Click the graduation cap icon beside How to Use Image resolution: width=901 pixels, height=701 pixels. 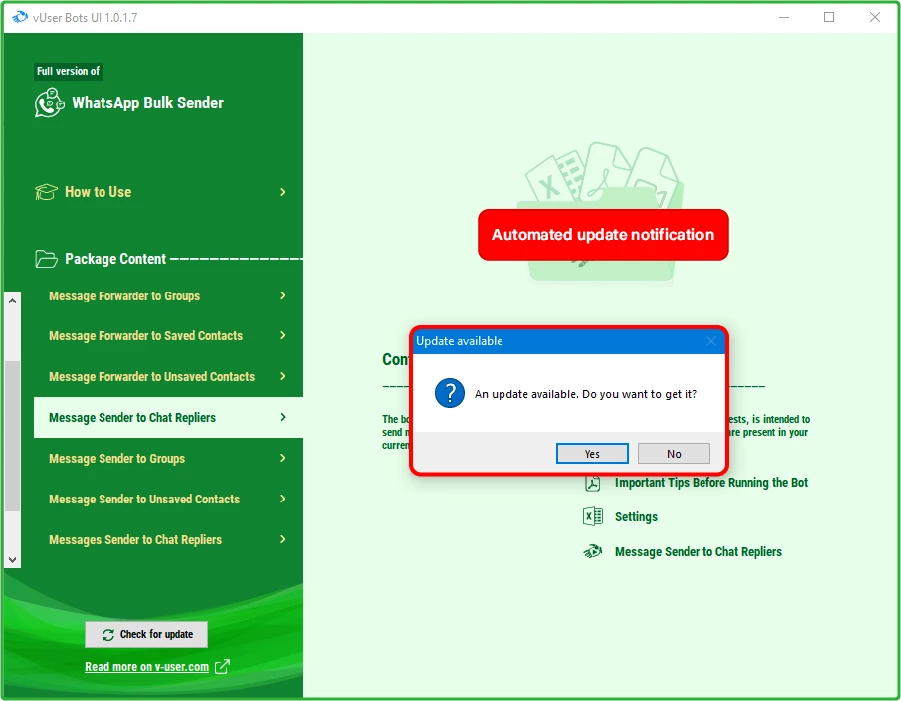coord(46,192)
